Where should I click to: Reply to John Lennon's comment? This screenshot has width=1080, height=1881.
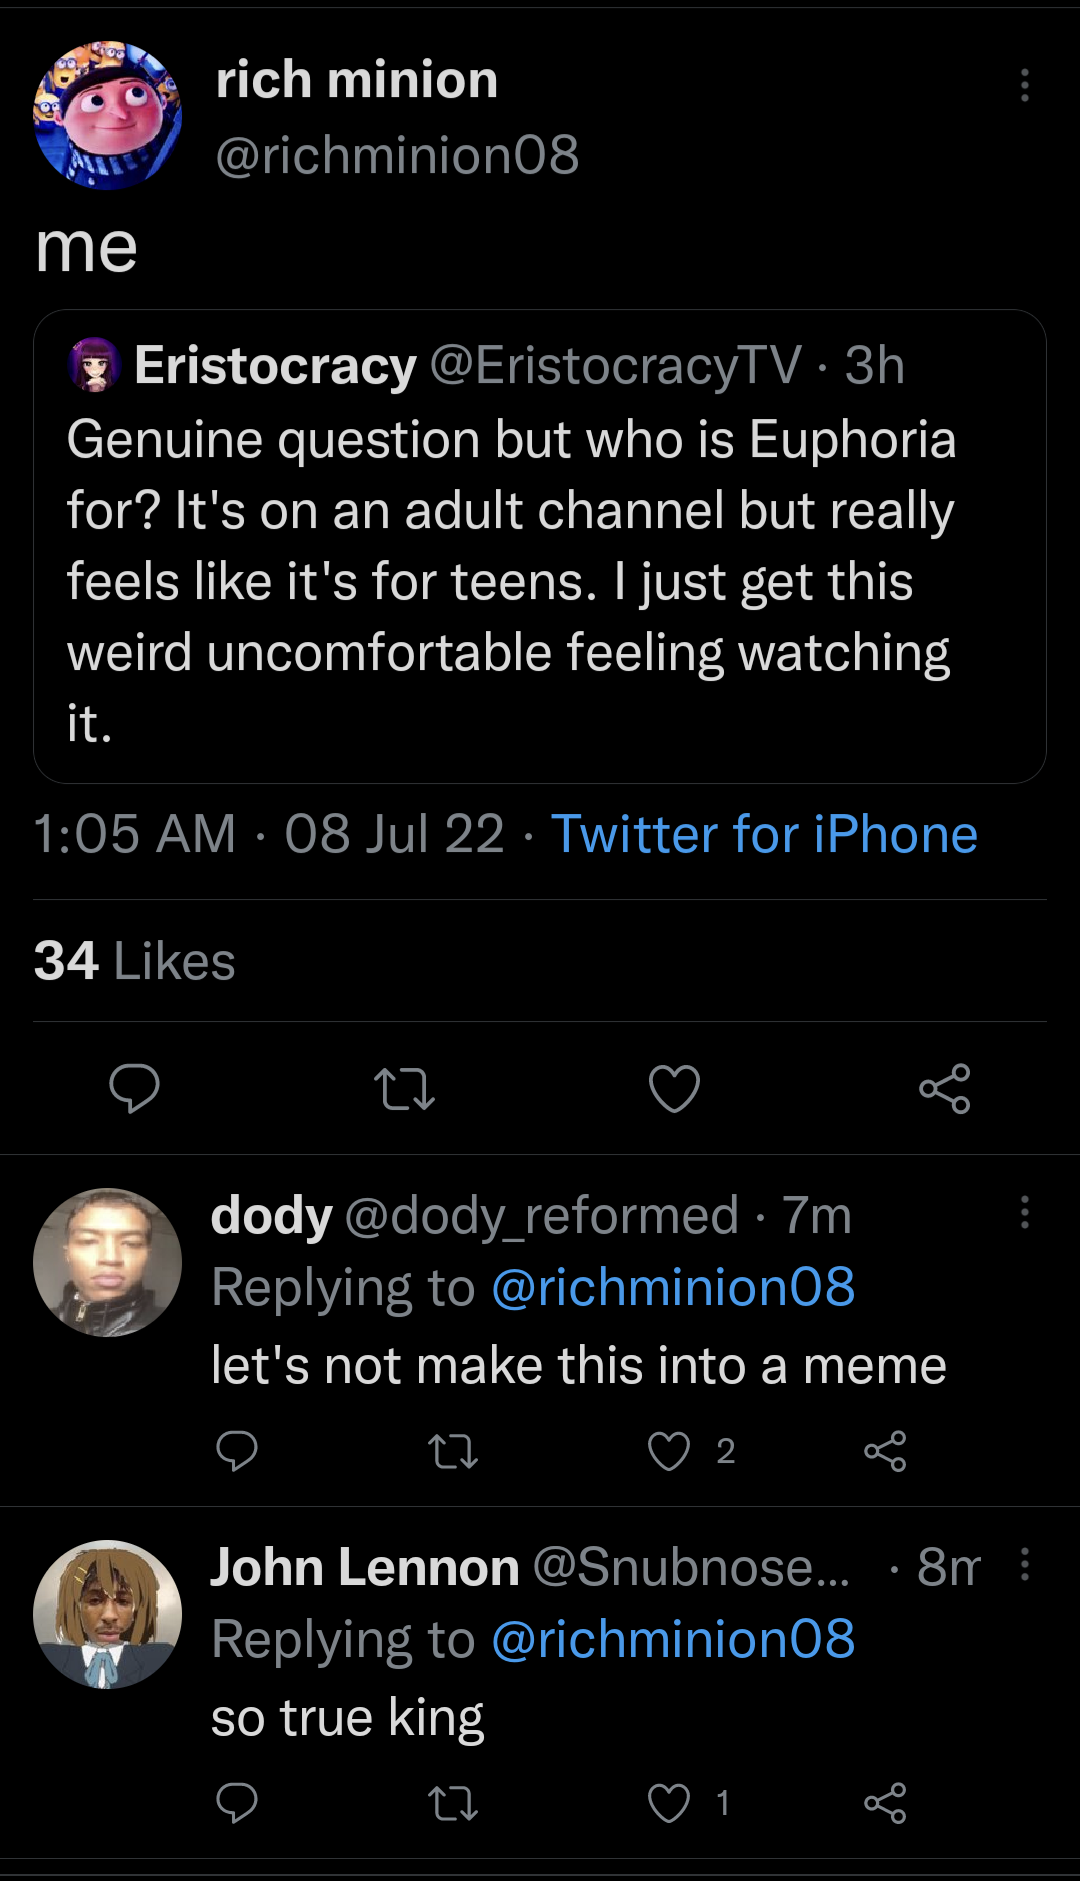(x=237, y=1802)
